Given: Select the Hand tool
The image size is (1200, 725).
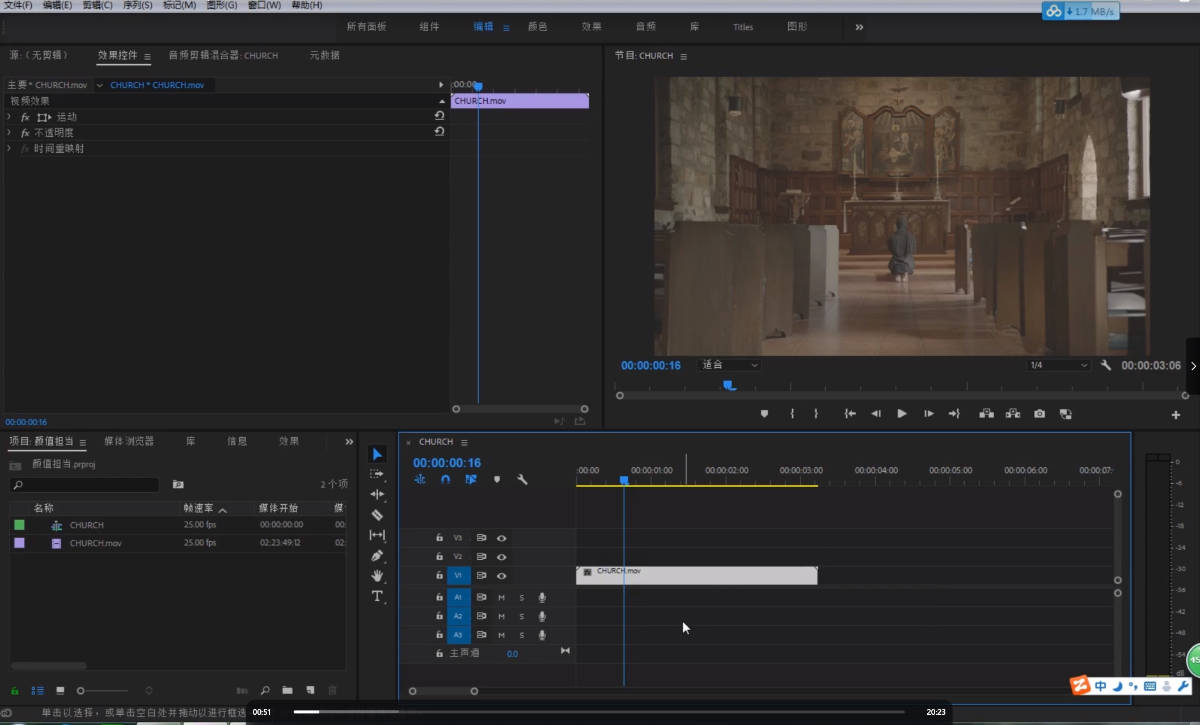Looking at the screenshot, I should pos(377,576).
